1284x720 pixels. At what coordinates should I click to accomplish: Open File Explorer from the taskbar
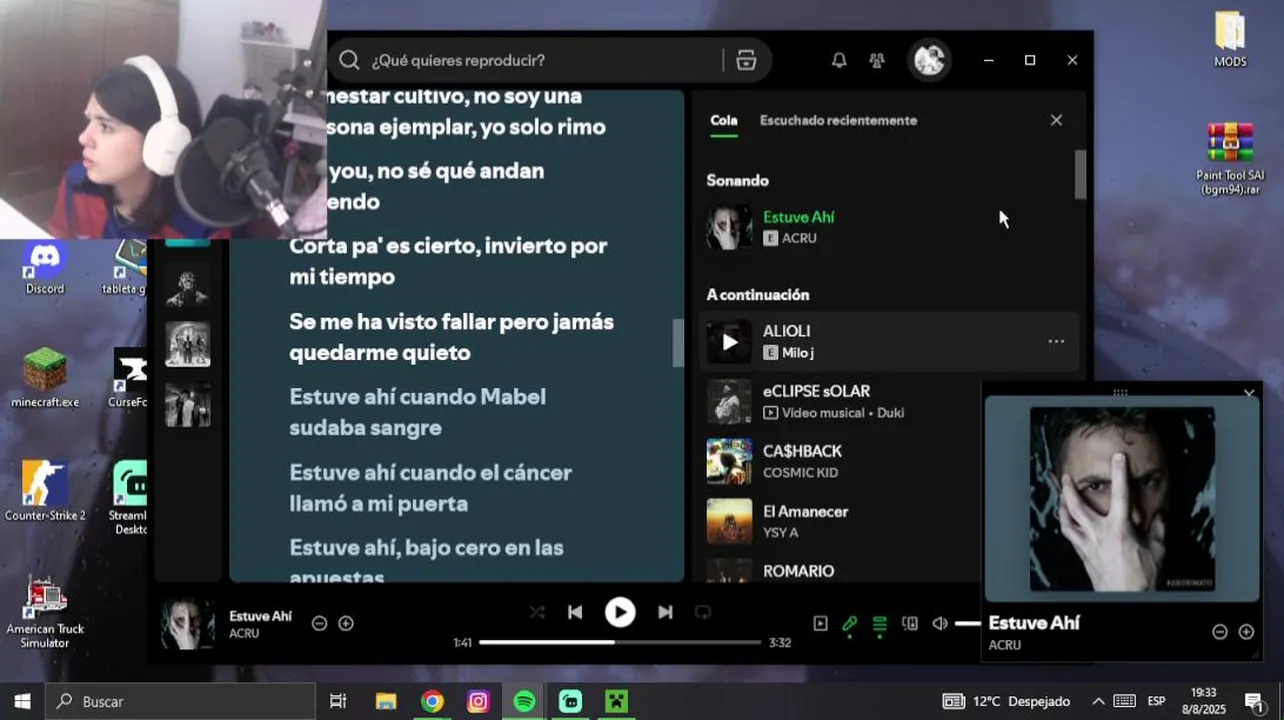tap(386, 701)
